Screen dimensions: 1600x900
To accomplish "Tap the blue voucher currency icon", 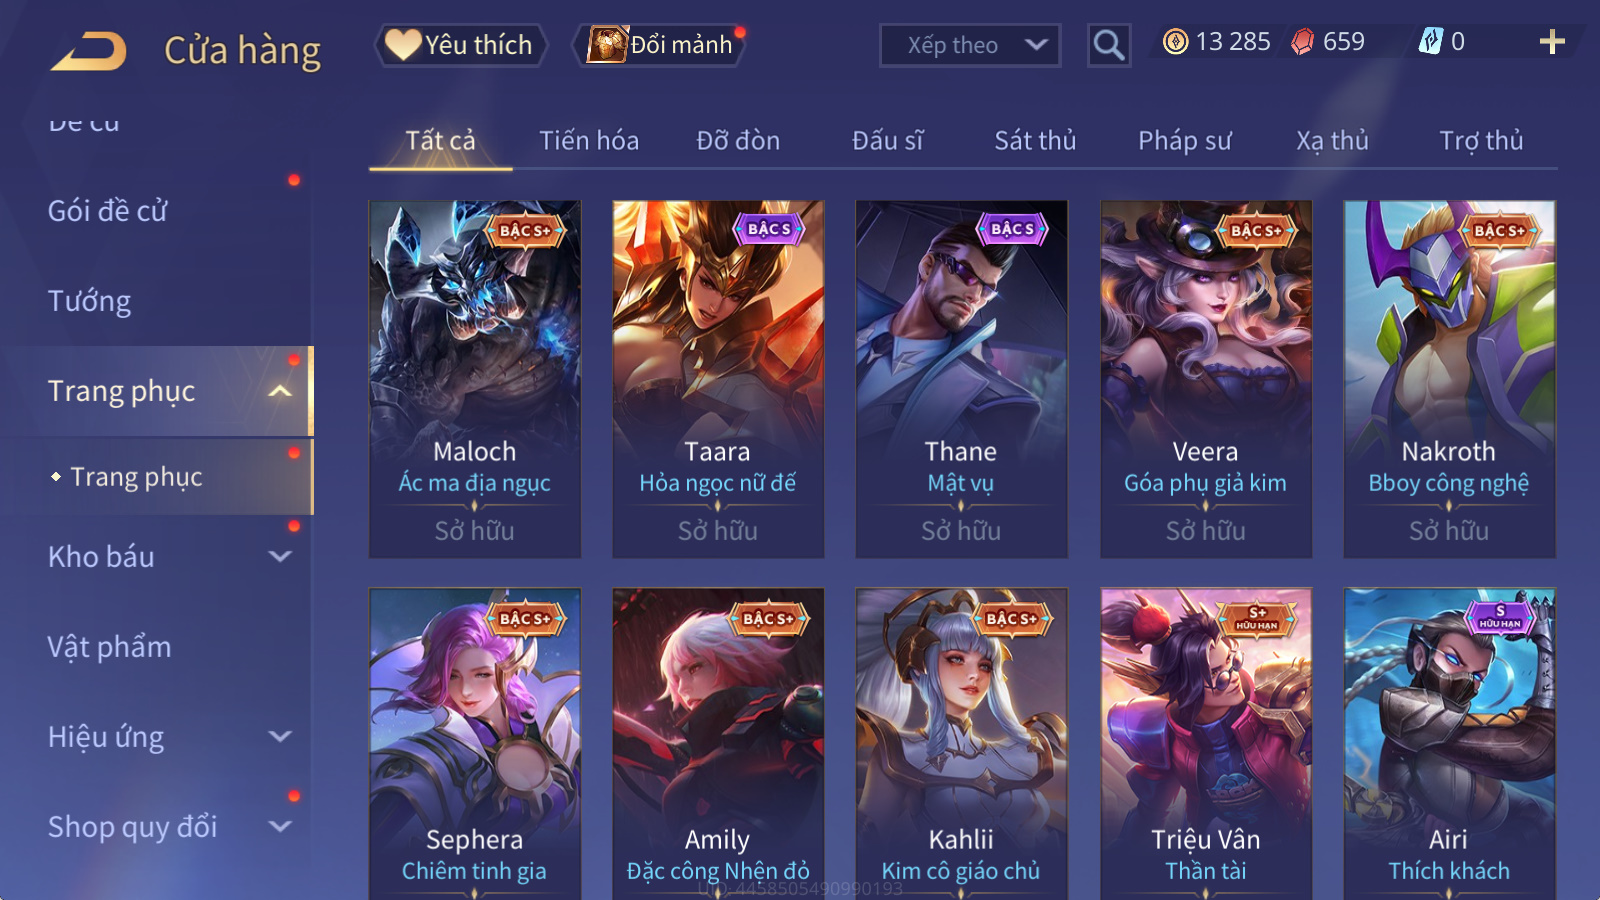I will [x=1431, y=41].
